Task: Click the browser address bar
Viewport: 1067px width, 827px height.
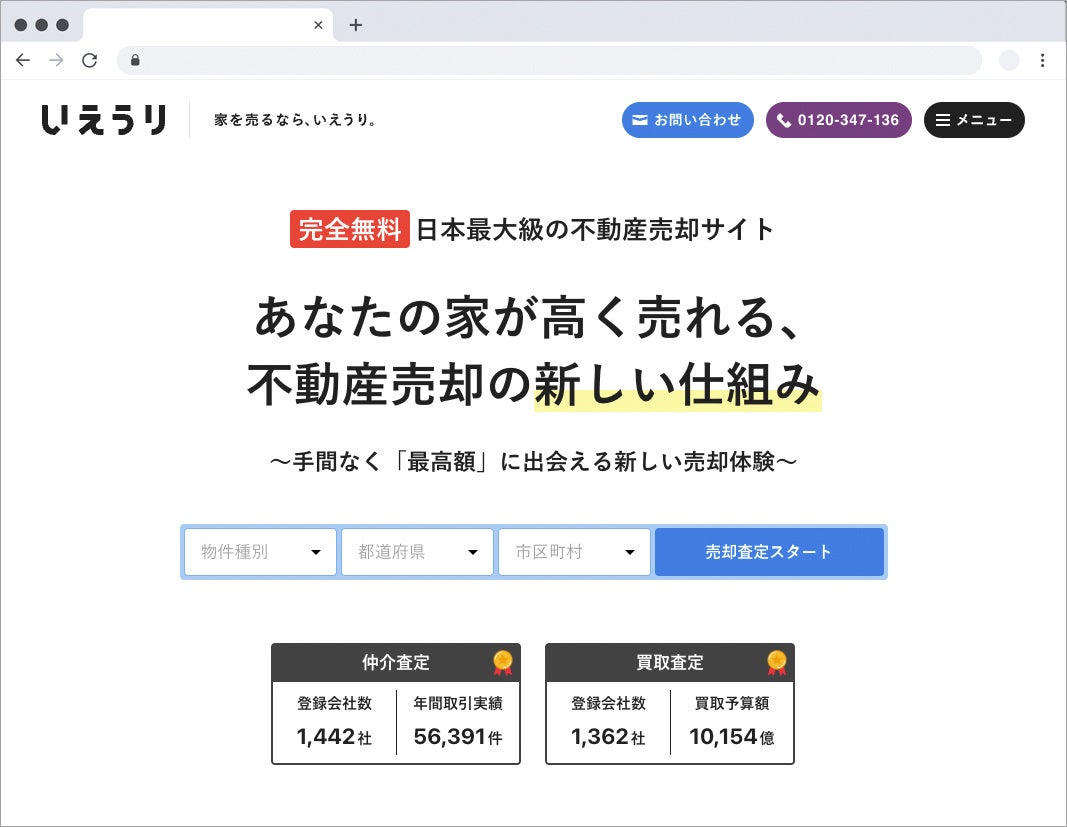Action: click(x=549, y=61)
